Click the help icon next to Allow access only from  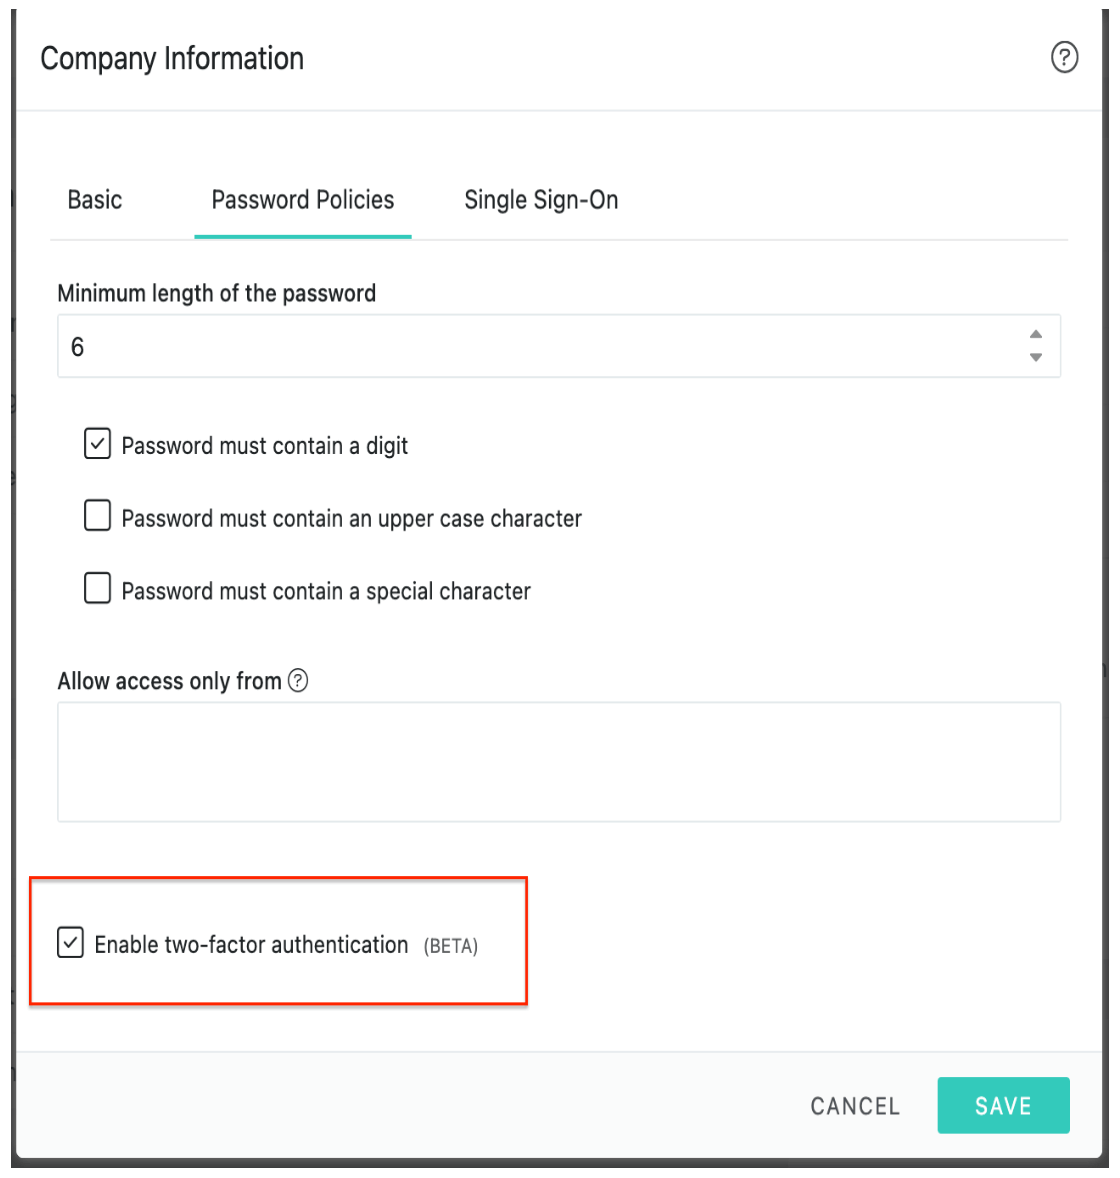(x=298, y=681)
